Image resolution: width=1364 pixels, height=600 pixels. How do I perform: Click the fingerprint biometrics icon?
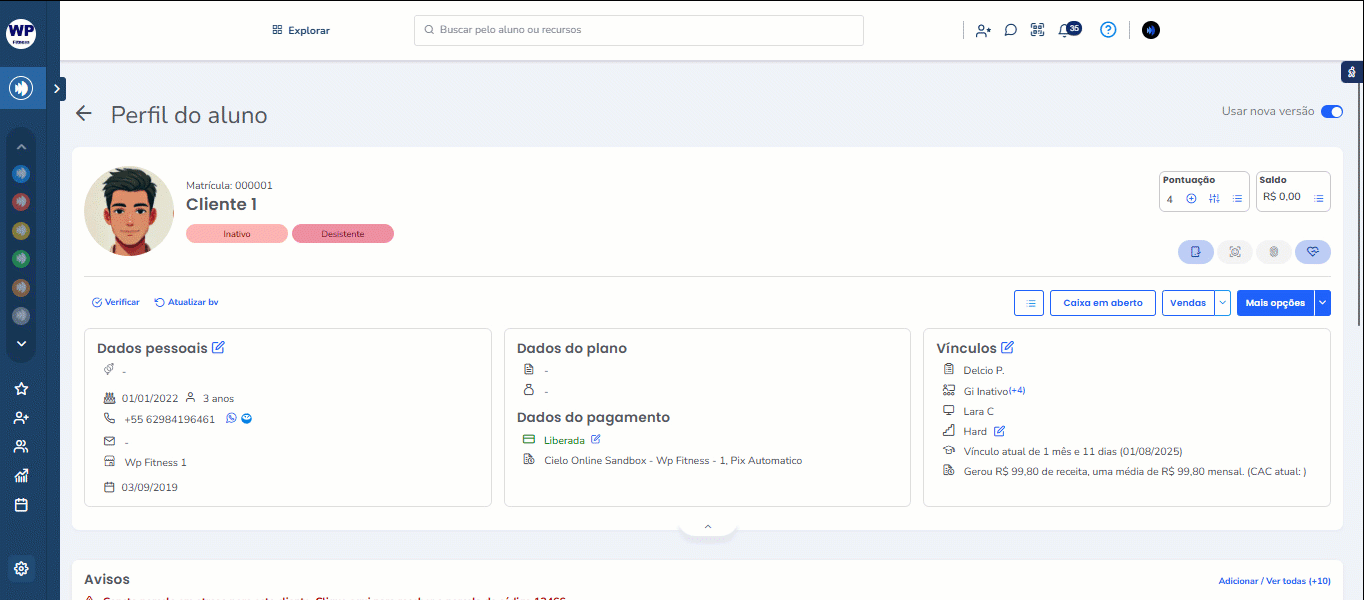pyautogui.click(x=1274, y=252)
